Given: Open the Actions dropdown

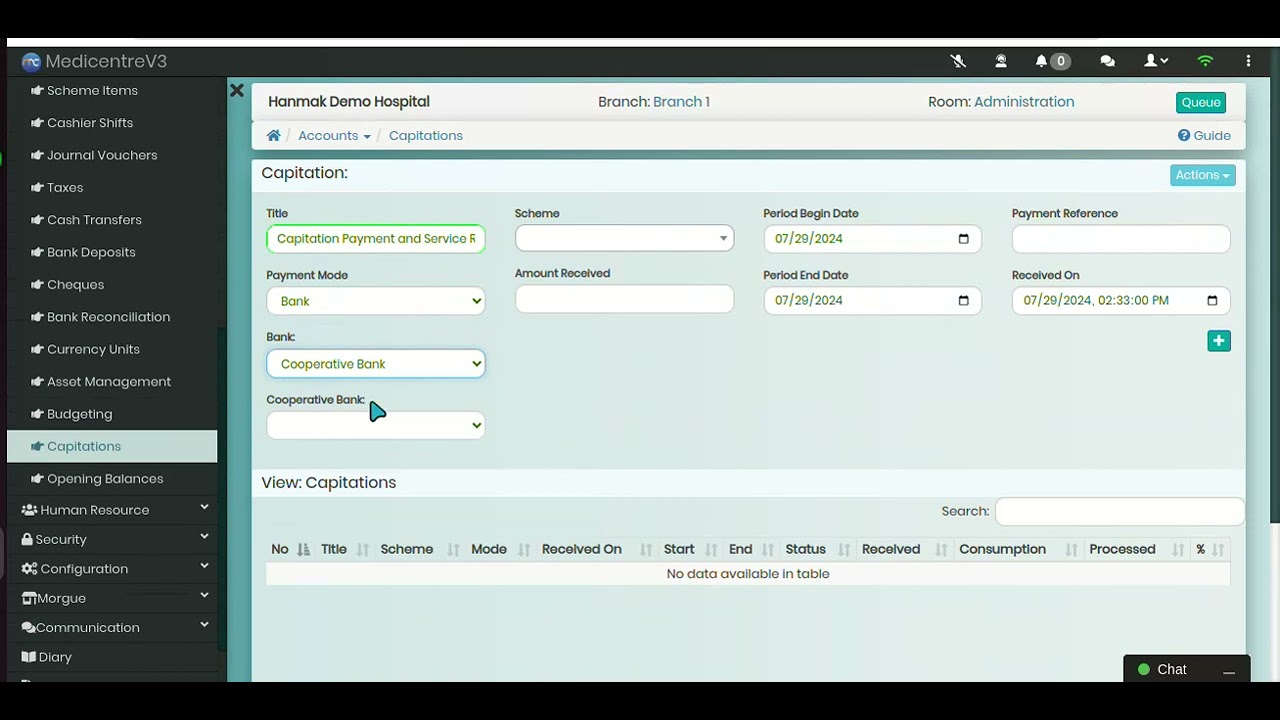Looking at the screenshot, I should click(1203, 175).
